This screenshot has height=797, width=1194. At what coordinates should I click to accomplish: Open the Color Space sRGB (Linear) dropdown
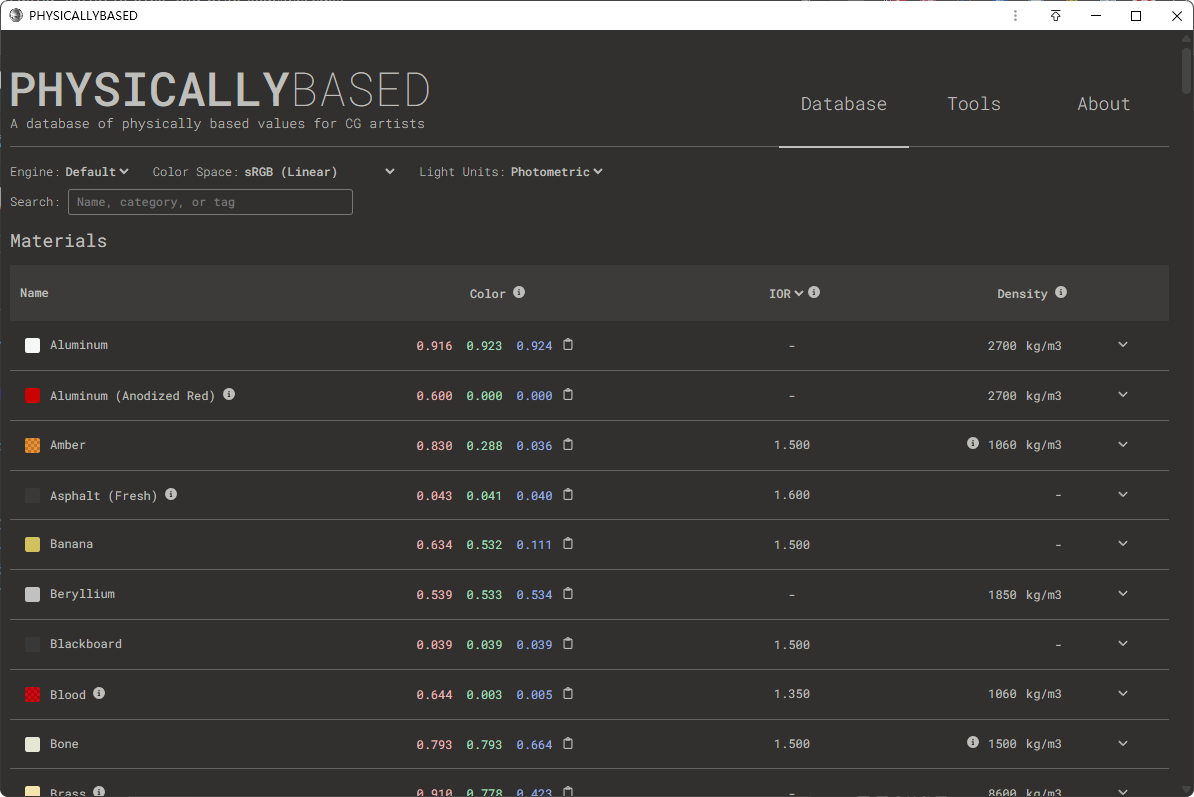click(320, 172)
